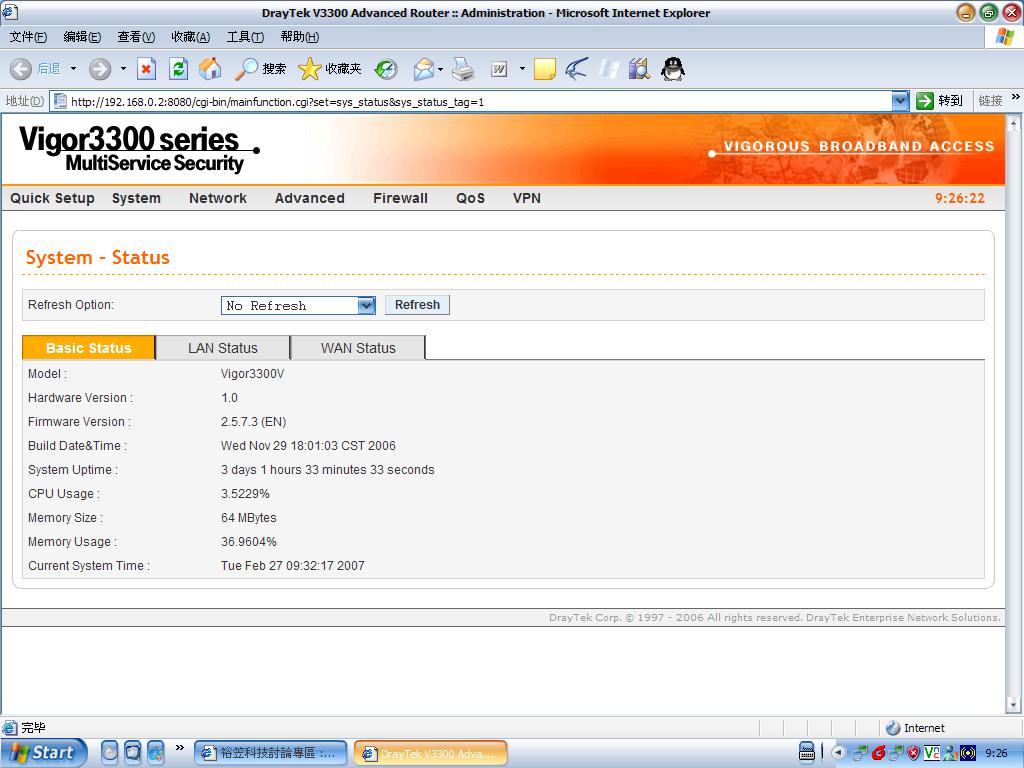Open the Firewall router menu
Image resolution: width=1024 pixels, height=768 pixels.
coord(400,198)
